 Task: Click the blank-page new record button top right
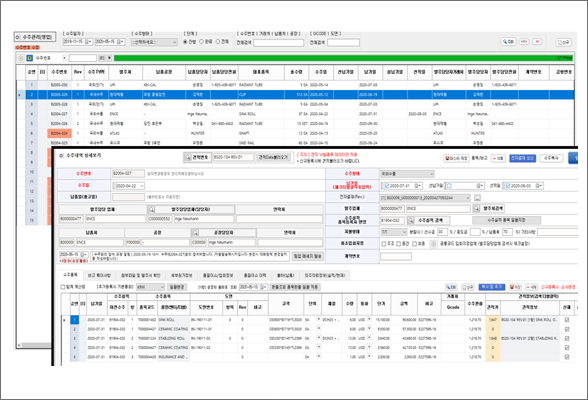(x=563, y=42)
